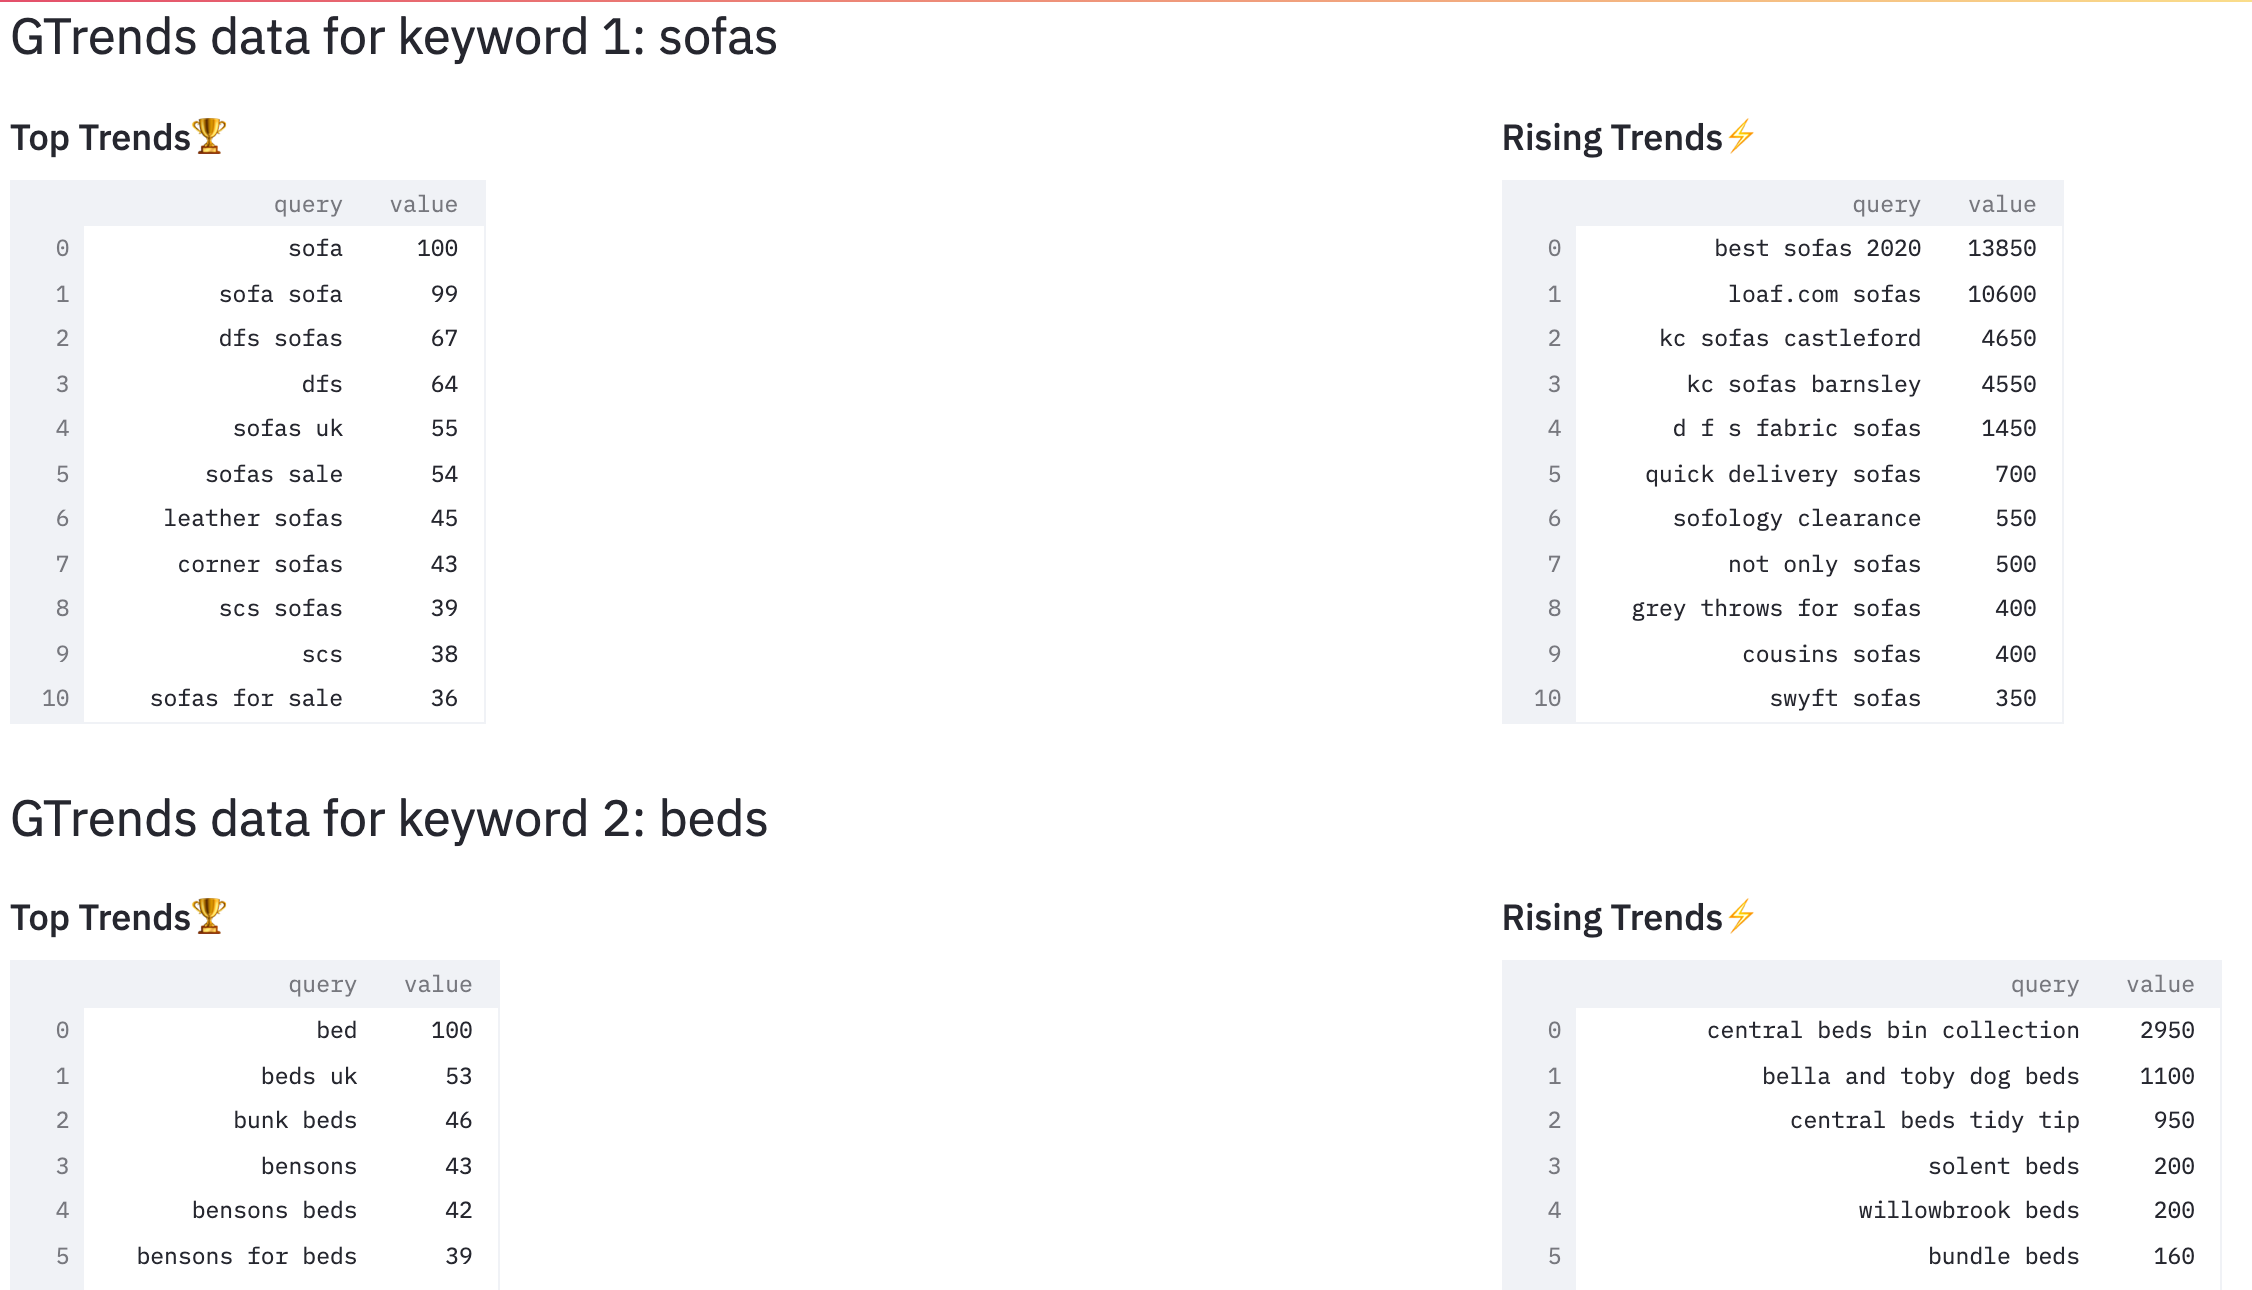Select 'bella and toby dog beds' row
The height and width of the screenshot is (1290, 2252).
pyautogui.click(x=1862, y=1076)
